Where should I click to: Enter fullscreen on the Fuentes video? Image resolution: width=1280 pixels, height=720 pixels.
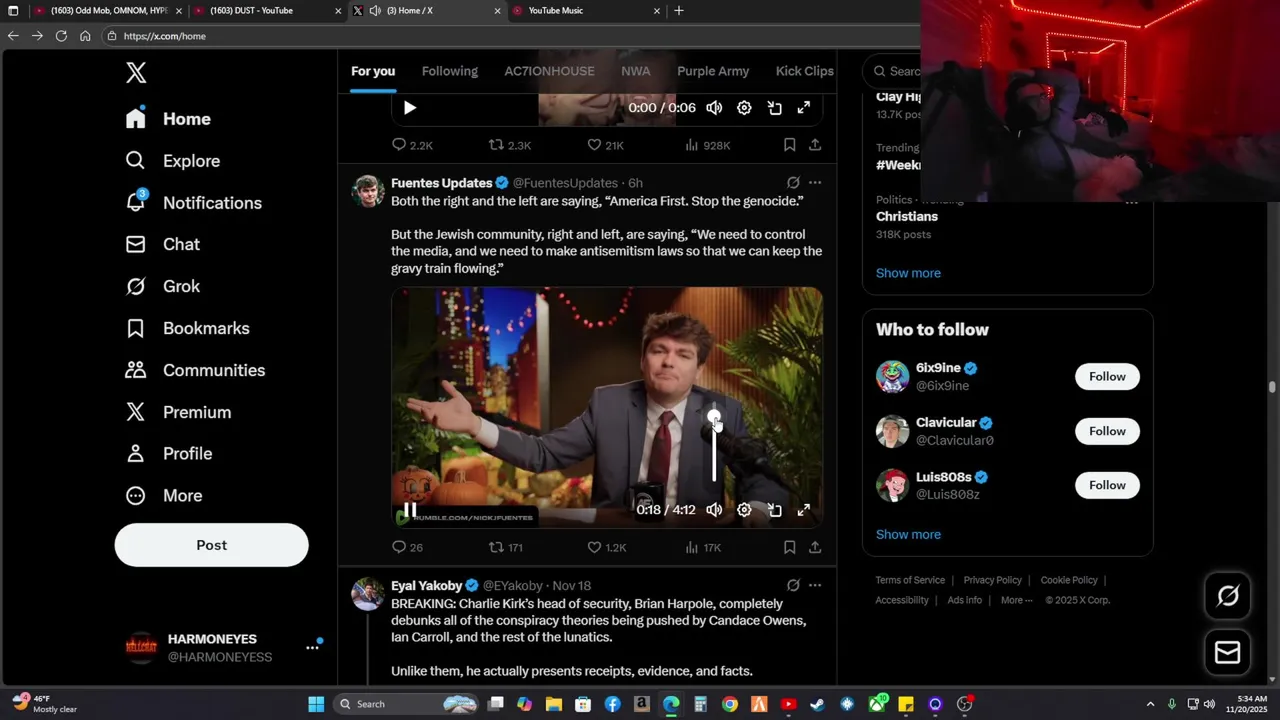coord(803,510)
